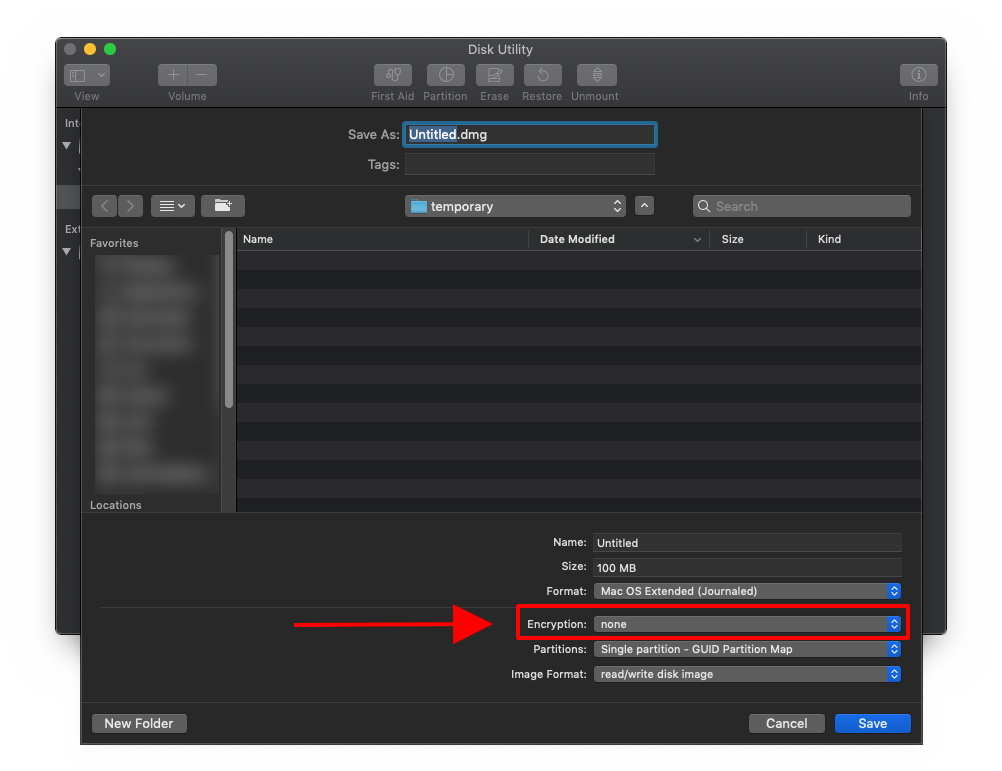
Task: Collapse the External disclosure triangle in sidebar
Action: [x=66, y=252]
